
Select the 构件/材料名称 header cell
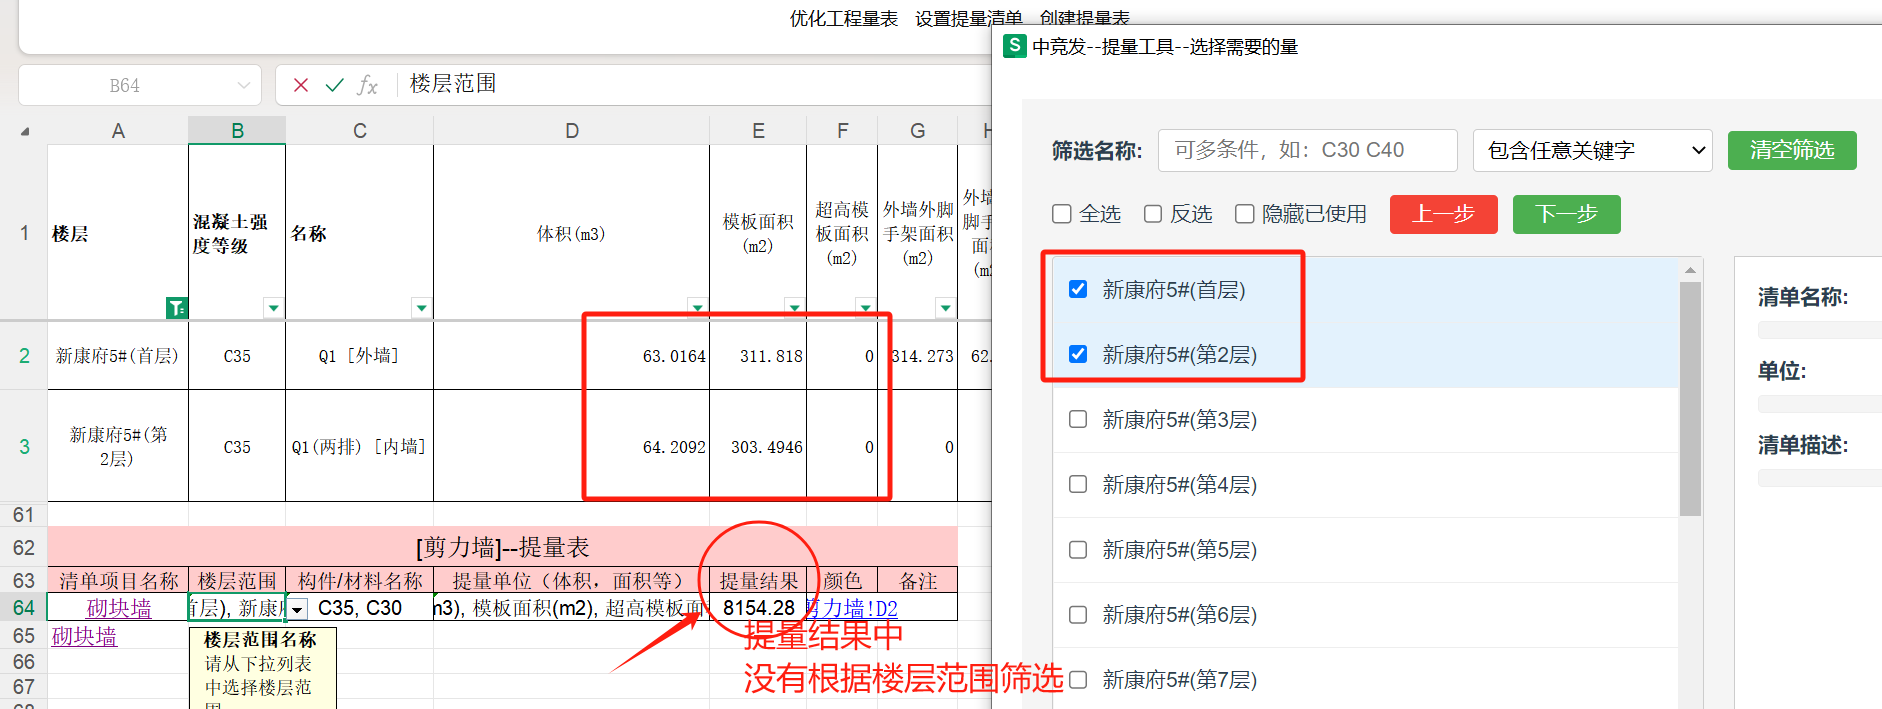360,581
